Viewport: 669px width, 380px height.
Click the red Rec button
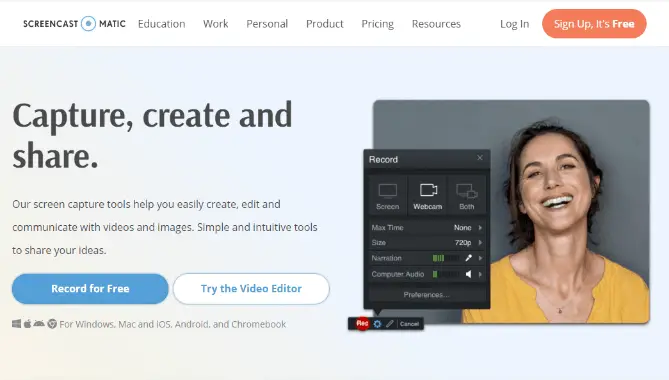362,323
